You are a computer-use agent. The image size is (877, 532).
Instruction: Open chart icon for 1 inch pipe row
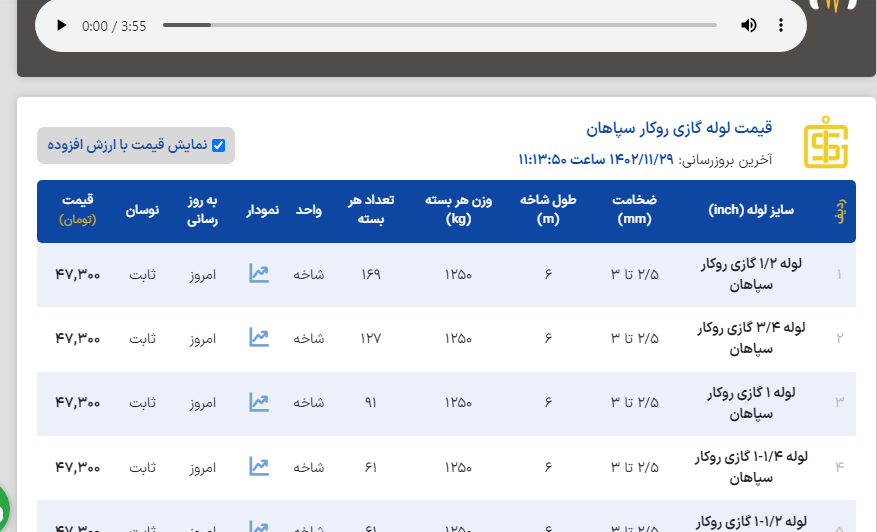(259, 402)
